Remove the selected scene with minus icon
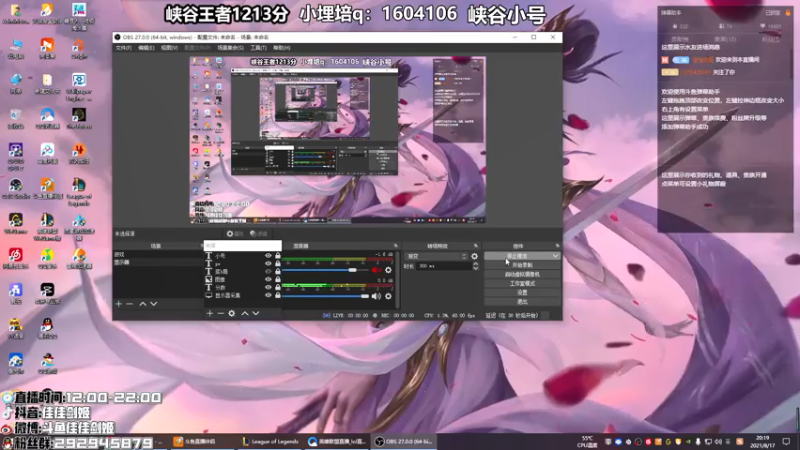The height and width of the screenshot is (450, 800). [130, 304]
